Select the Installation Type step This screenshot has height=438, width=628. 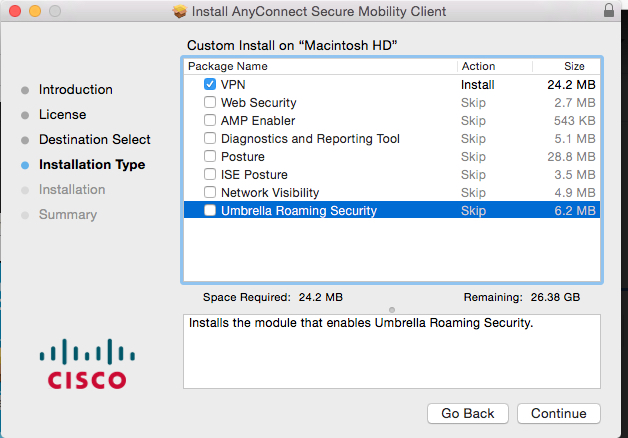(92, 165)
